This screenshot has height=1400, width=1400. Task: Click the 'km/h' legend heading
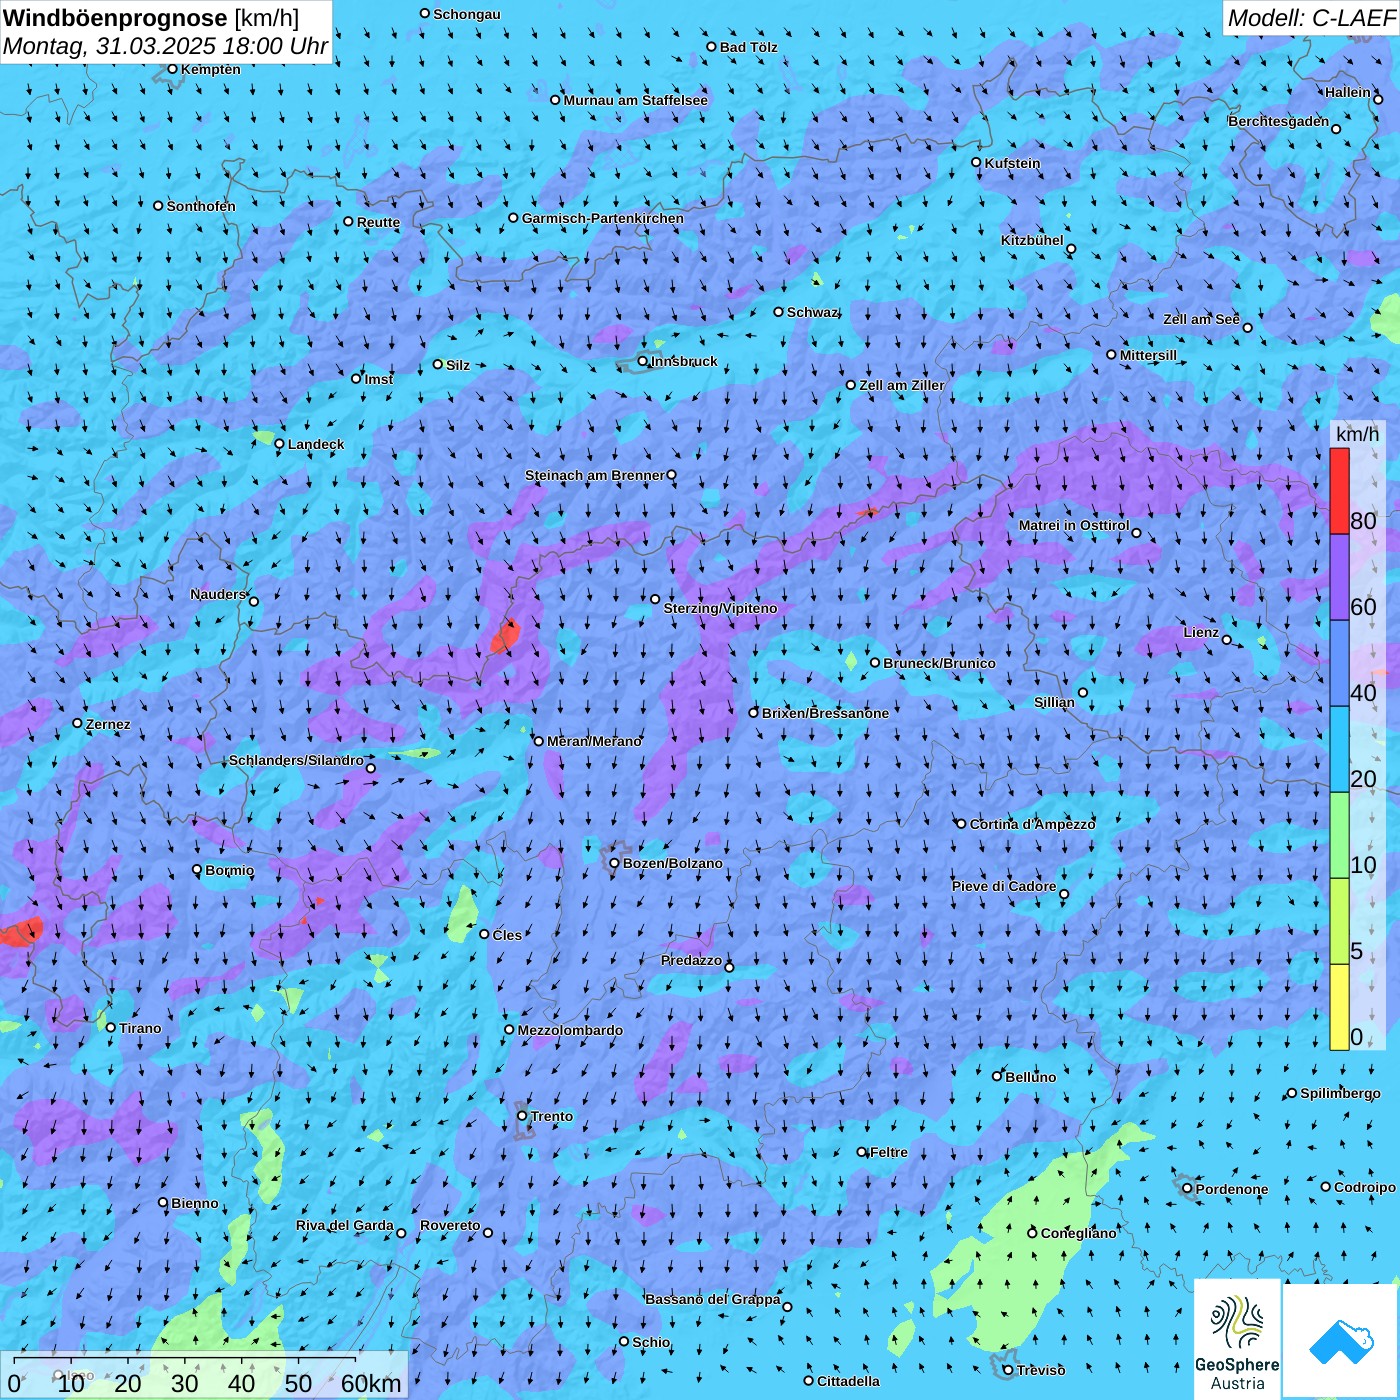tap(1357, 434)
